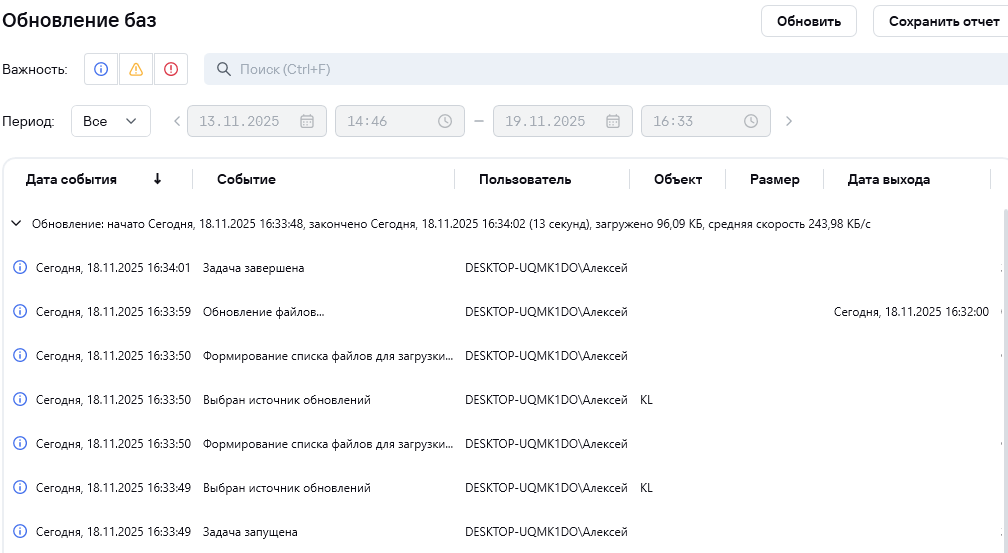Click info icon of Задача запущена row
1008x553 pixels.
pyautogui.click(x=20, y=531)
